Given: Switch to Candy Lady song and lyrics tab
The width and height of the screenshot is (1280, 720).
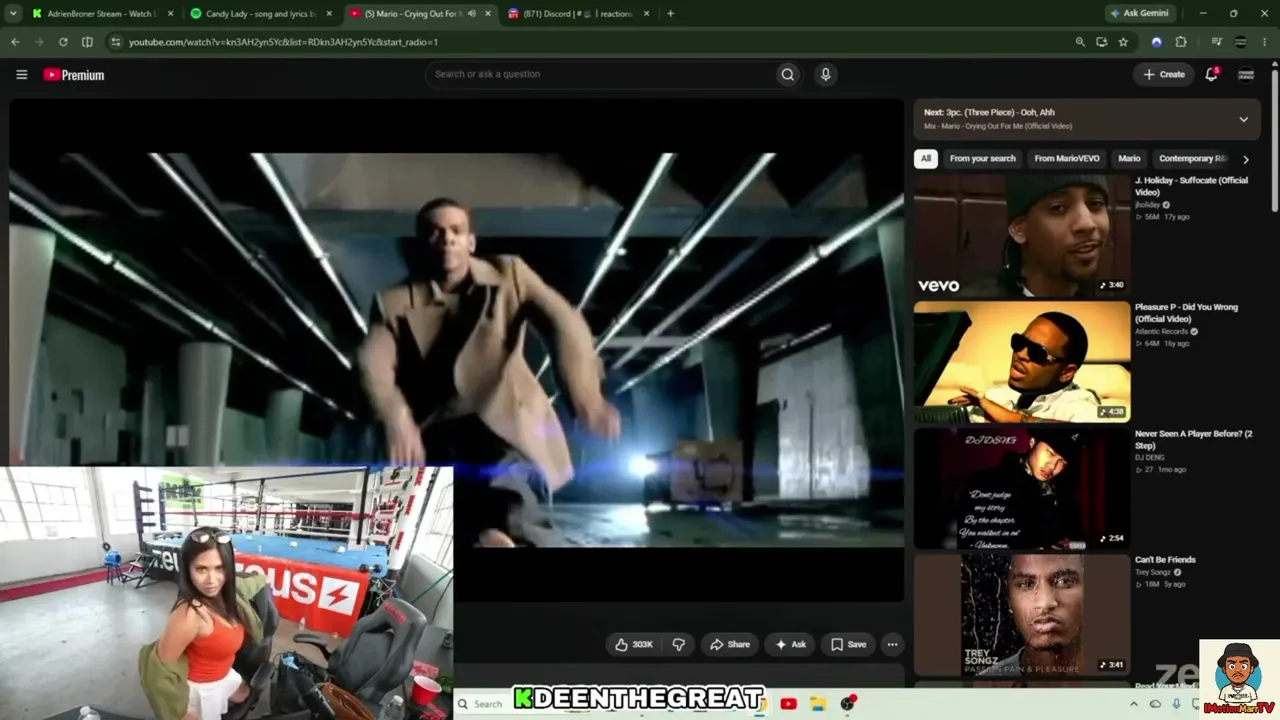Looking at the screenshot, I should point(262,14).
